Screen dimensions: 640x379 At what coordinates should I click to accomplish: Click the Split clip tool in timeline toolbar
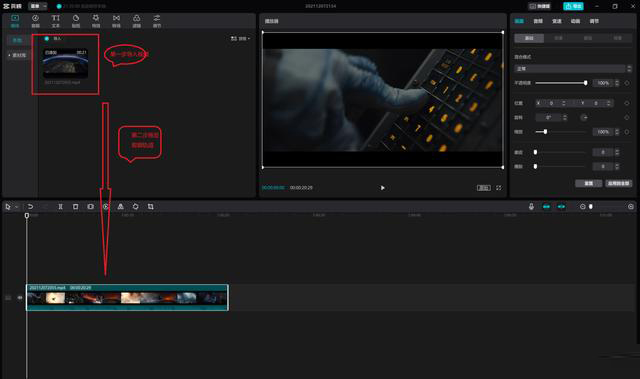[60, 207]
